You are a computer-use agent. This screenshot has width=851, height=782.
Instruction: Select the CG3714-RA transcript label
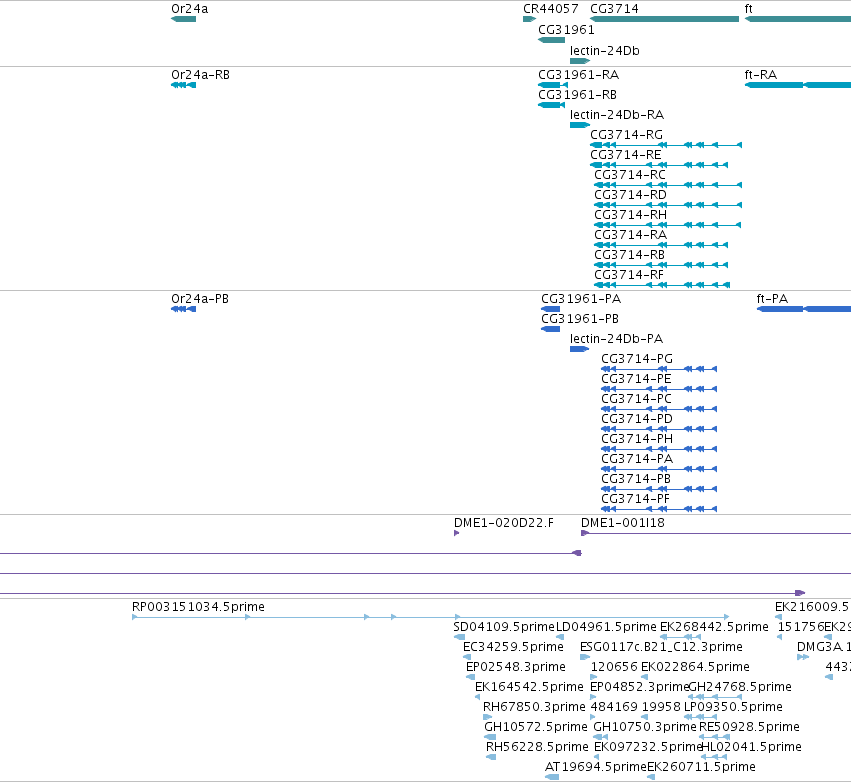tap(630, 236)
